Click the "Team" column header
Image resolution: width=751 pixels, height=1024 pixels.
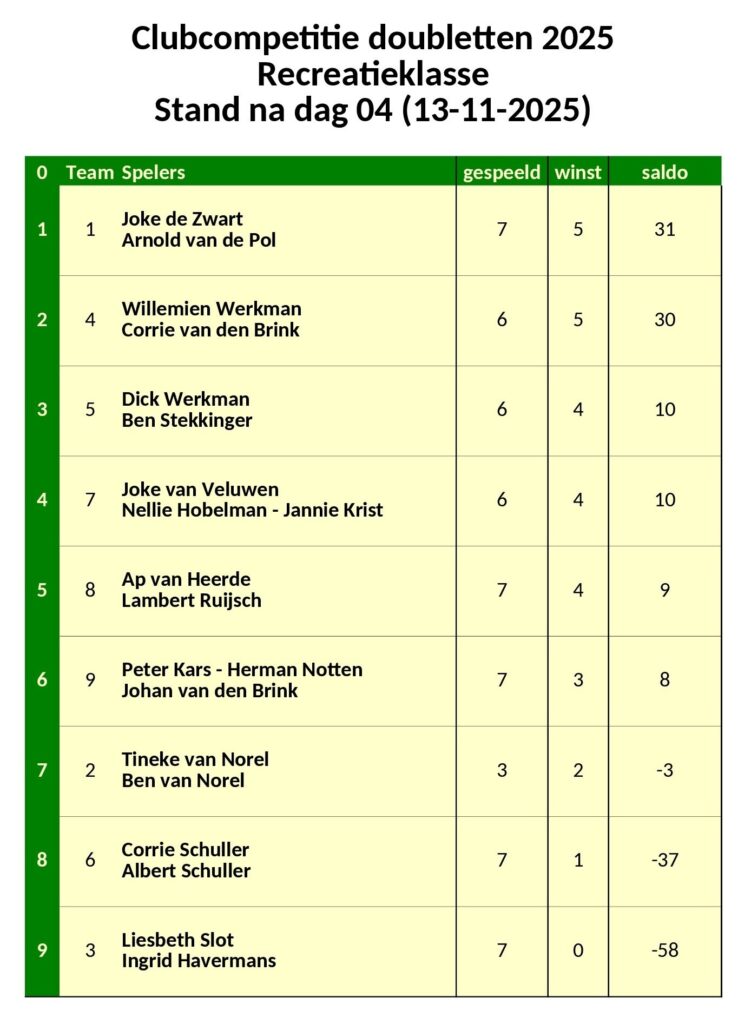(90, 172)
